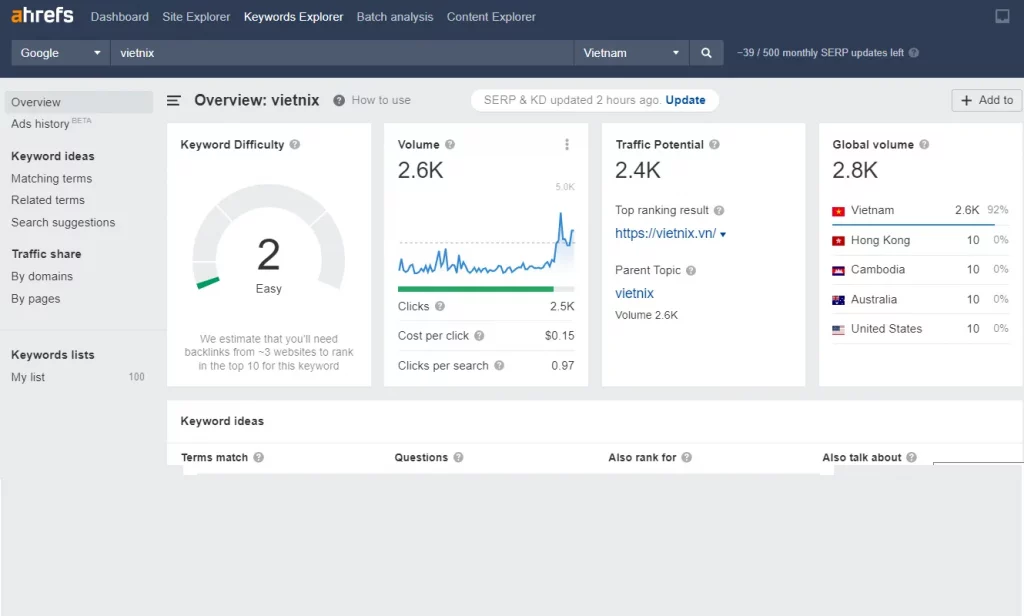This screenshot has width=1024, height=616.
Task: Click the United States flag icon
Action: click(x=838, y=330)
